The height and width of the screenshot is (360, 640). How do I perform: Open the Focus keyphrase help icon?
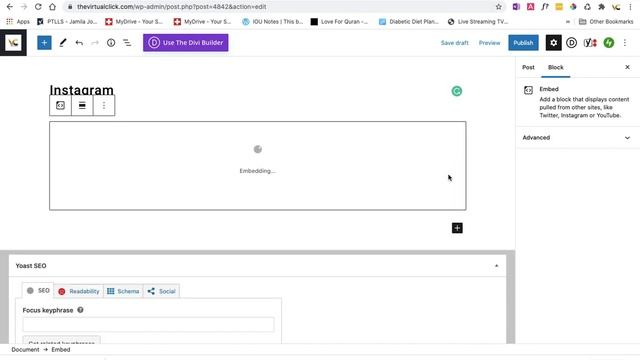(x=80, y=310)
